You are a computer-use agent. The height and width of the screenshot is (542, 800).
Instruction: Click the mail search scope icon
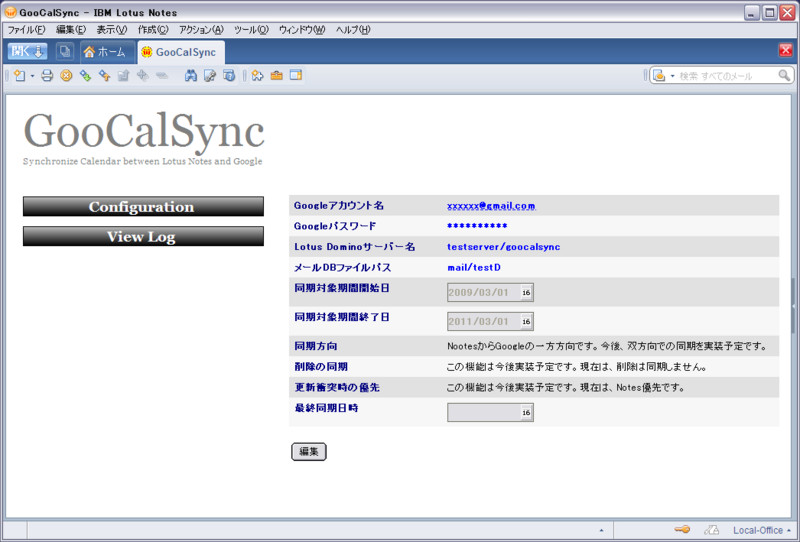660,76
